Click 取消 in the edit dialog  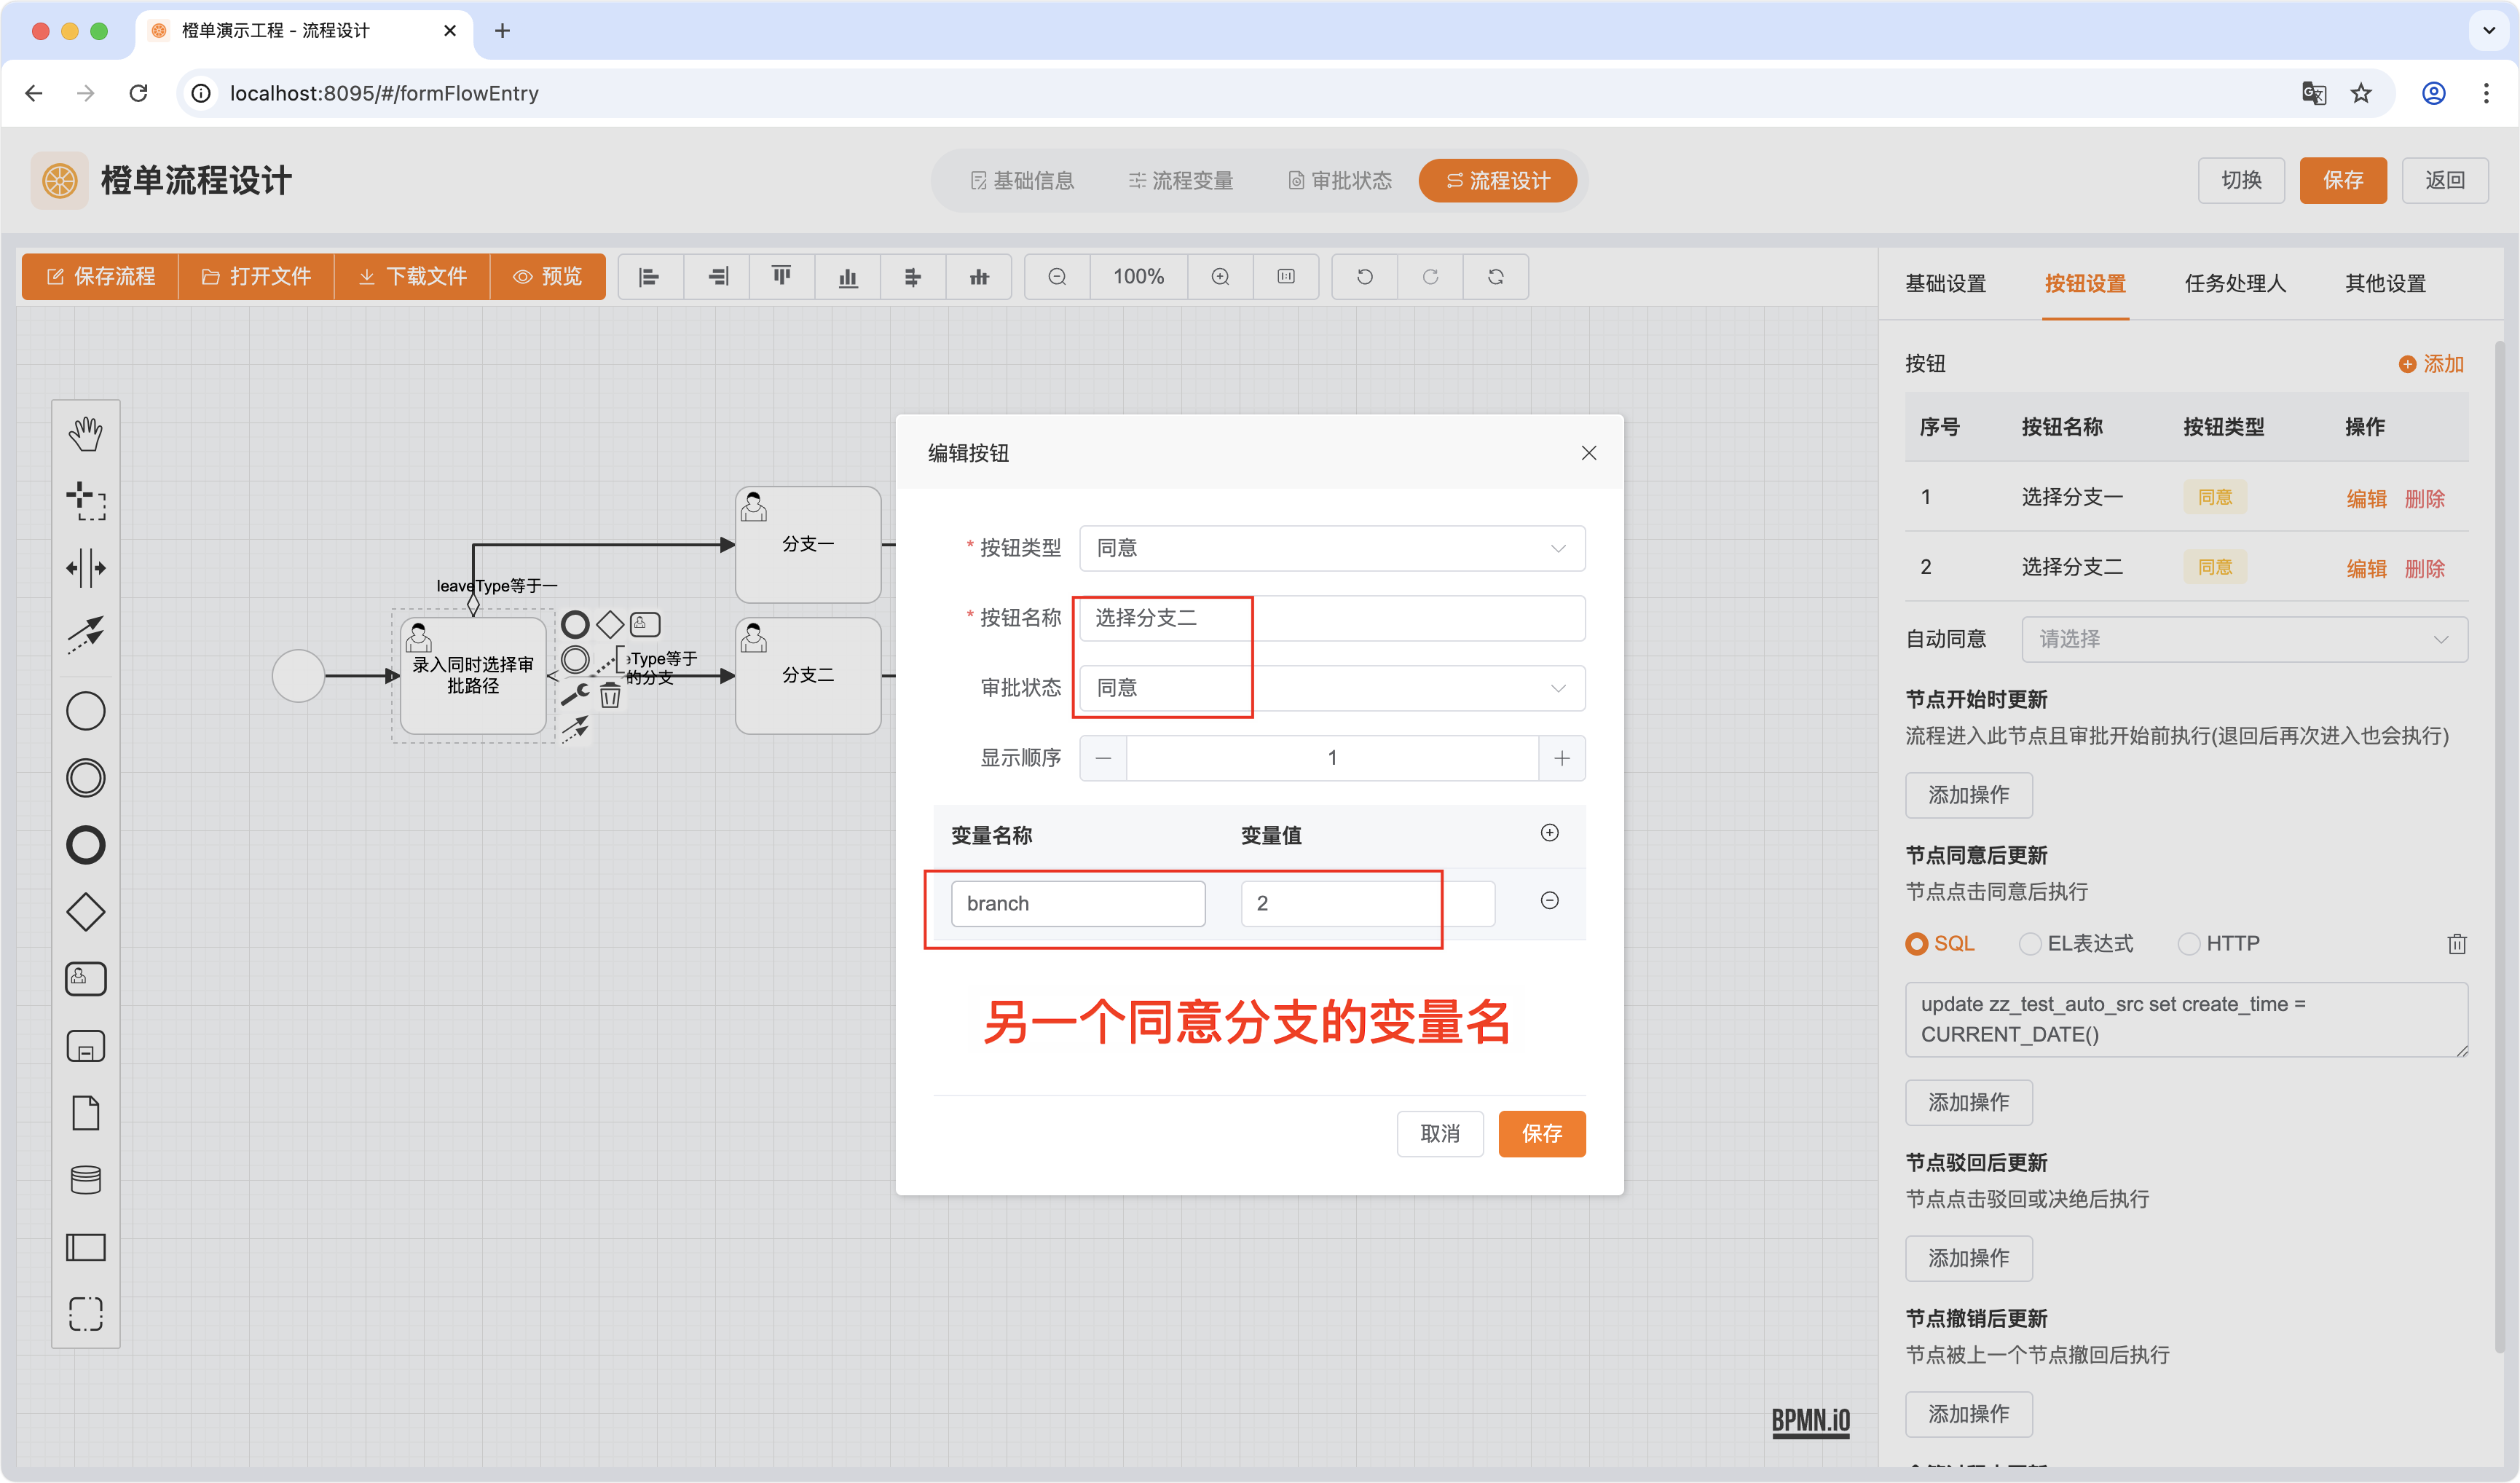coord(1439,1134)
